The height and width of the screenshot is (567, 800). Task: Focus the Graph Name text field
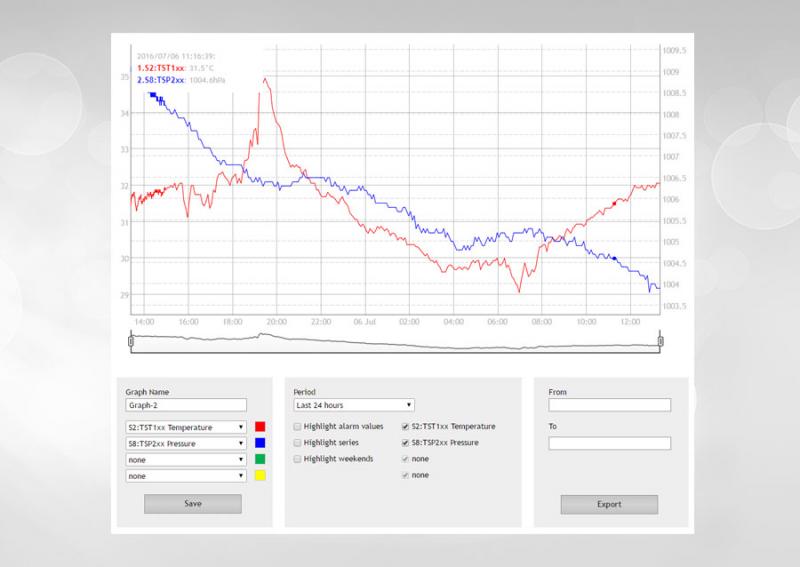(185, 406)
